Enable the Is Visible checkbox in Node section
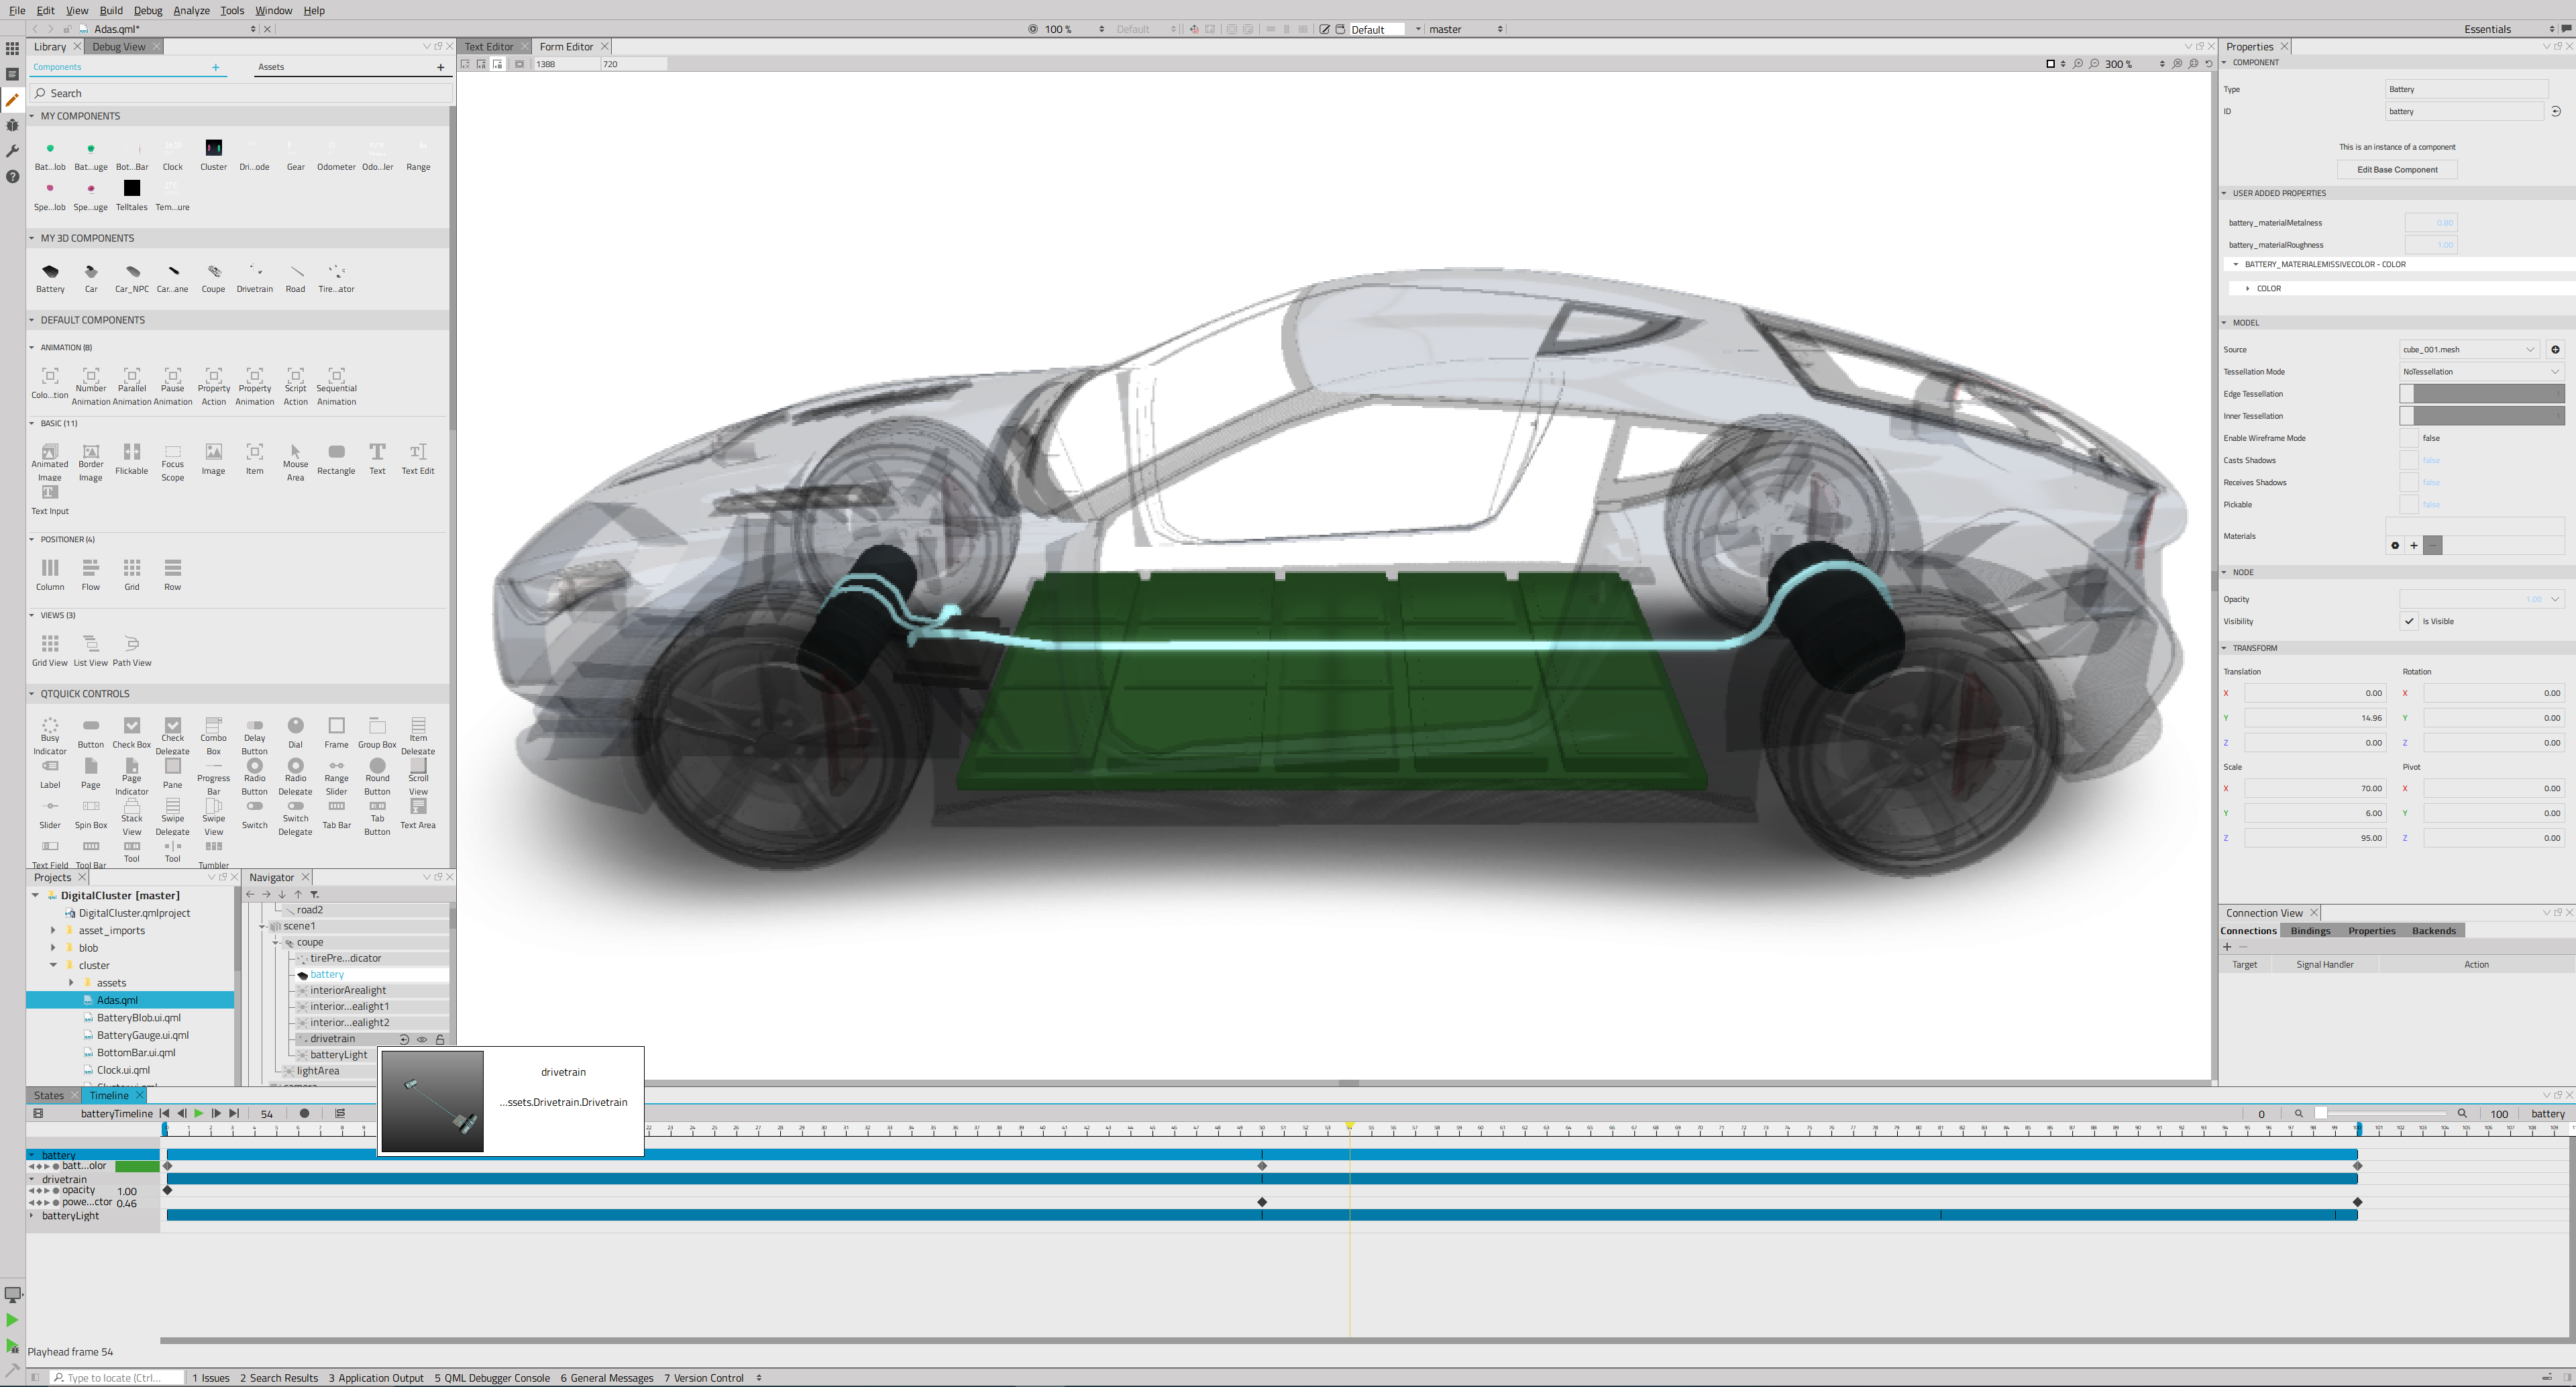Viewport: 2576px width, 1387px height. coord(2410,621)
